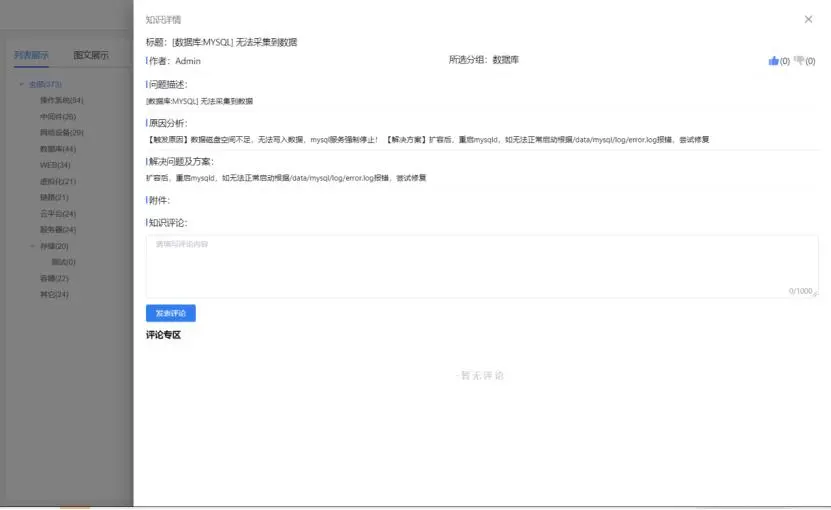Viewport: 831px width, 510px height.
Task: Click the 问题描述 section heading
Action: 167,84
